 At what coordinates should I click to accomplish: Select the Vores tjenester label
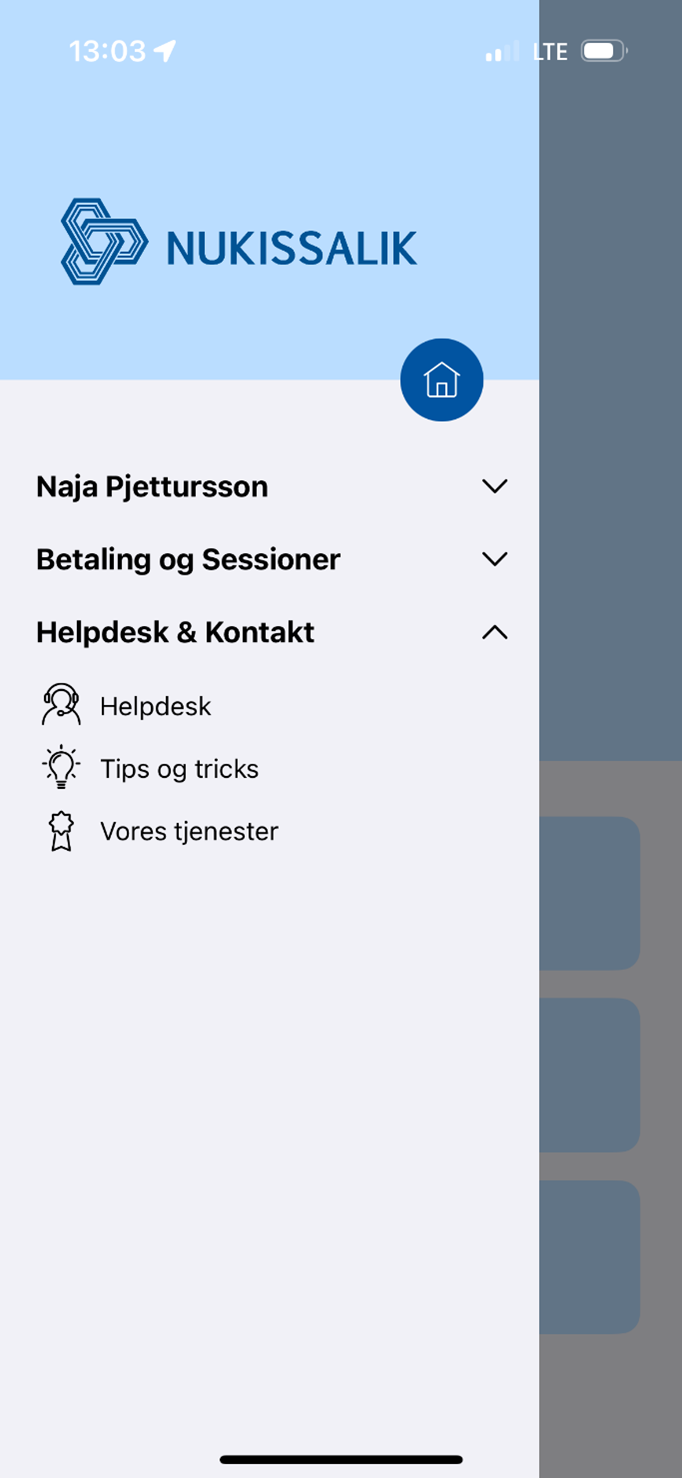[x=189, y=831]
